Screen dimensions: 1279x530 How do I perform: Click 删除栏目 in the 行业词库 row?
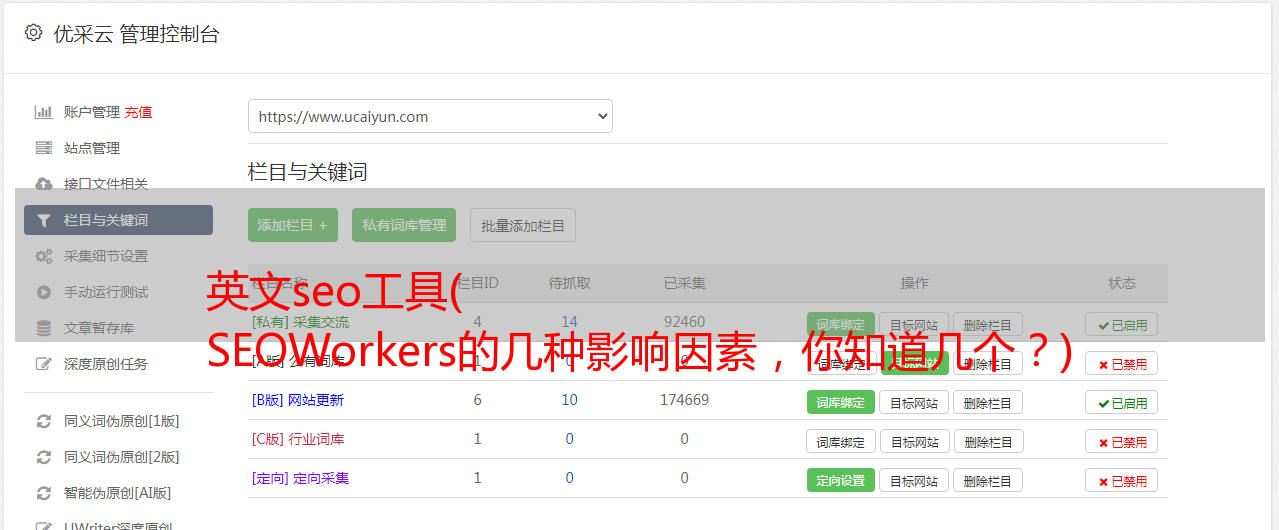[988, 441]
